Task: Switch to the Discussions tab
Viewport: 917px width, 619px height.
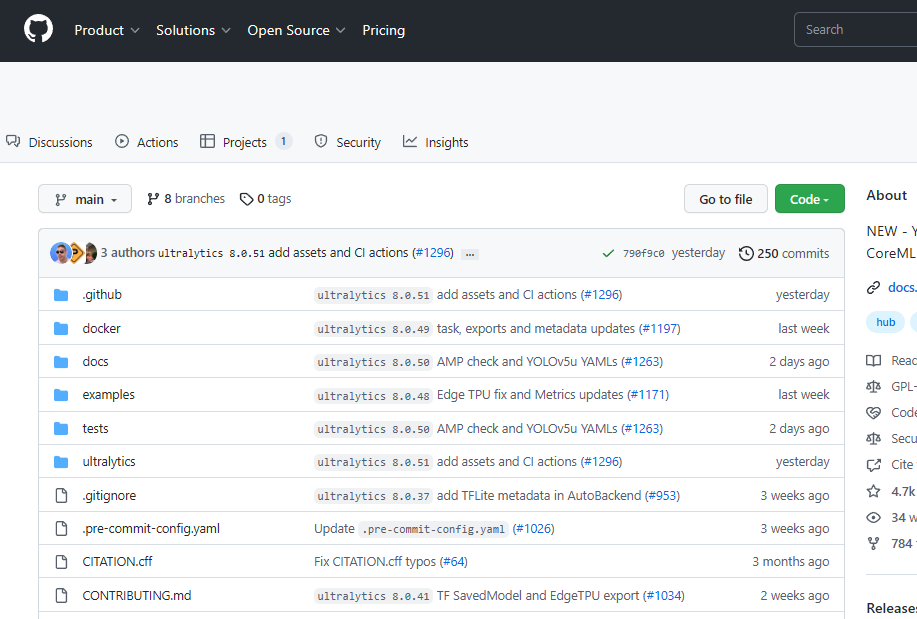Action: [x=49, y=142]
